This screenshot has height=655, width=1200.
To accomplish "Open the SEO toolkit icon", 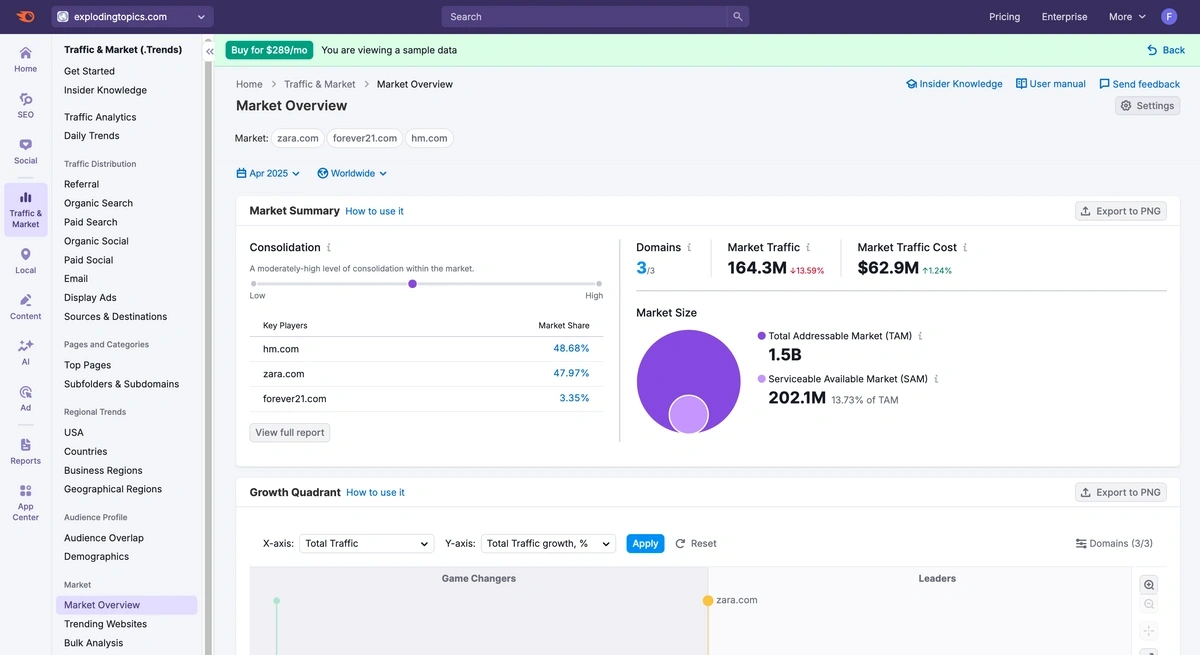I will (26, 105).
